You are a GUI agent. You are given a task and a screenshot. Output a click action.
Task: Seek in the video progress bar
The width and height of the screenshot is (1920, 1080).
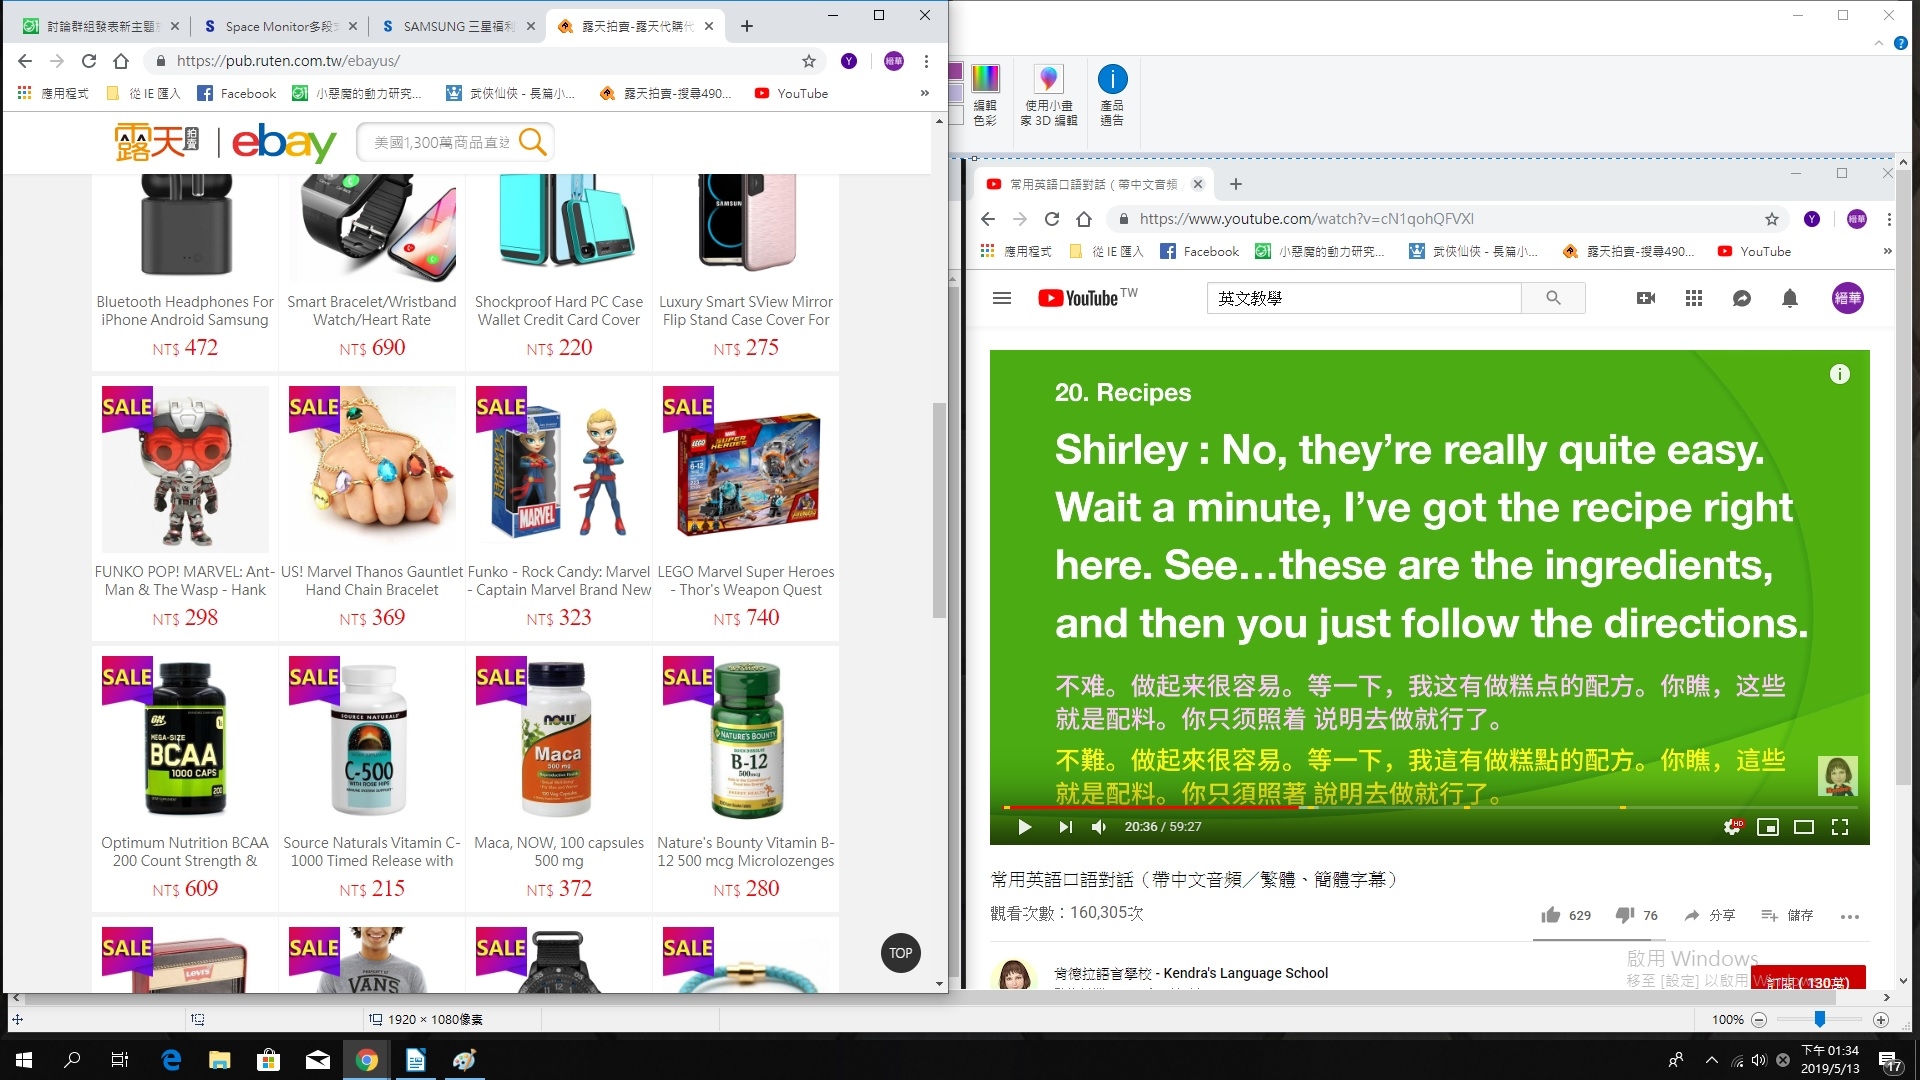tap(1430, 807)
